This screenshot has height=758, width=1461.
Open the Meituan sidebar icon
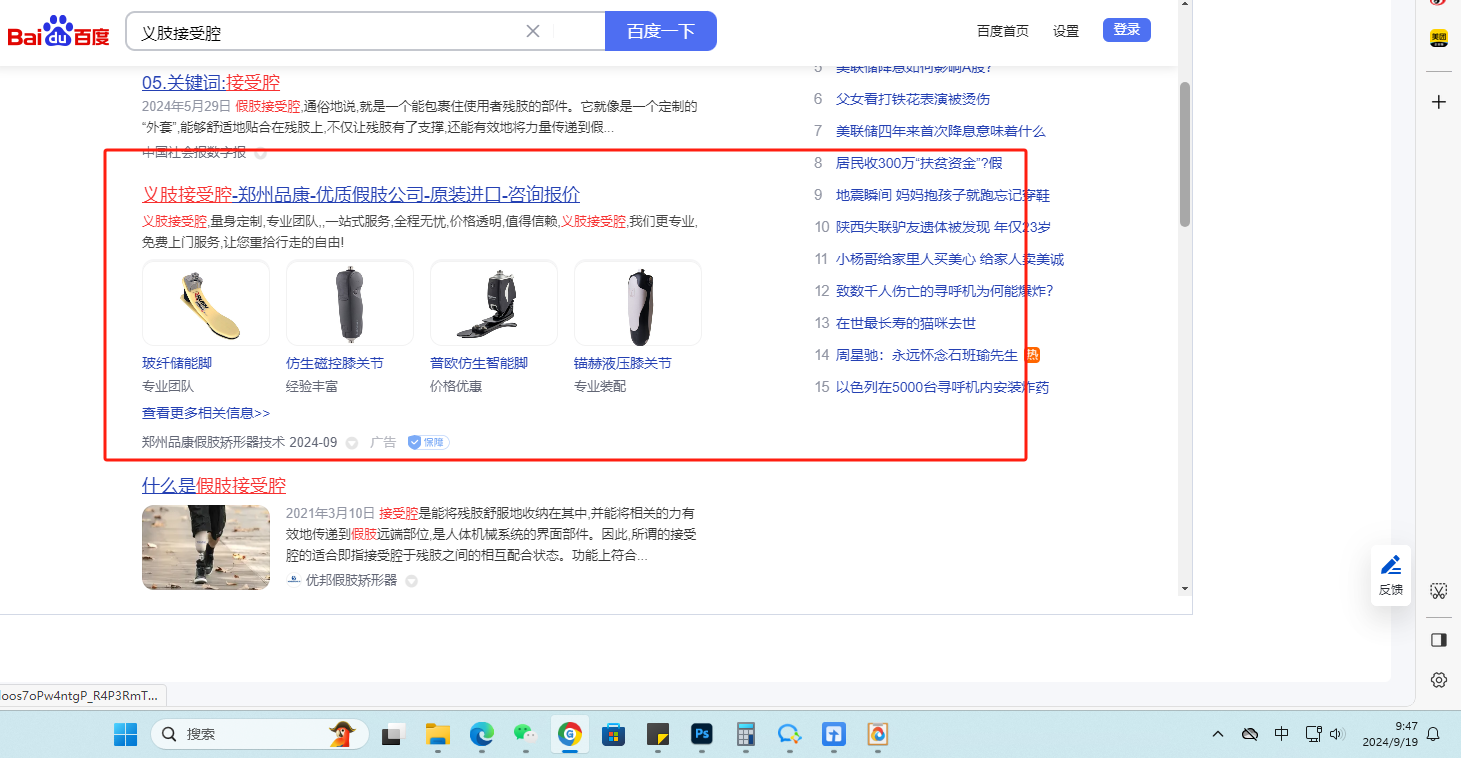[x=1438, y=38]
